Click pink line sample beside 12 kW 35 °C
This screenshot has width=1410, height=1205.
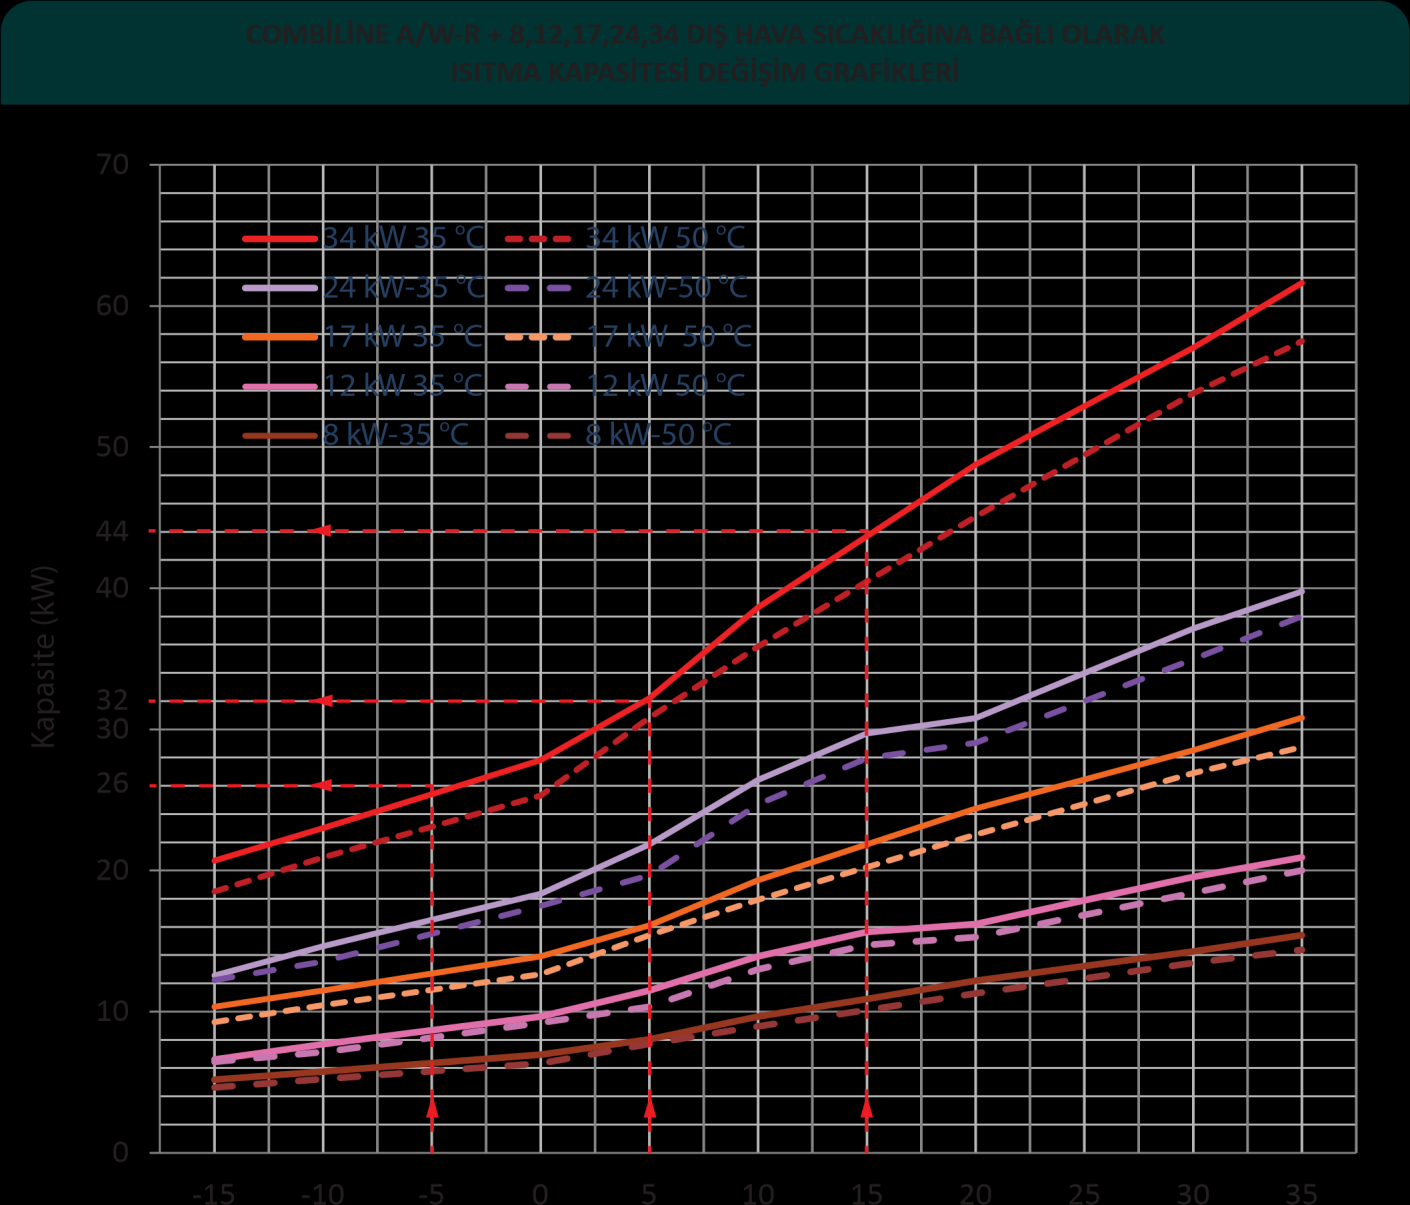[x=280, y=385]
